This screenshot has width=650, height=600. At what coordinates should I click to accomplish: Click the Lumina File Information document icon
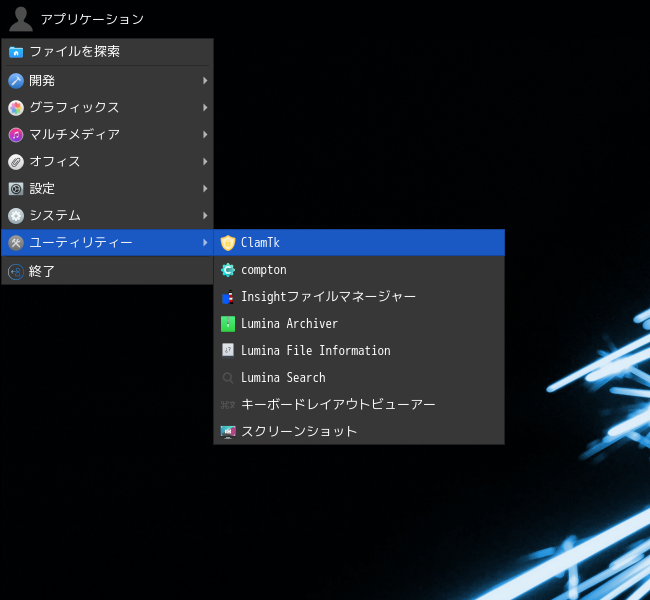pyautogui.click(x=228, y=350)
